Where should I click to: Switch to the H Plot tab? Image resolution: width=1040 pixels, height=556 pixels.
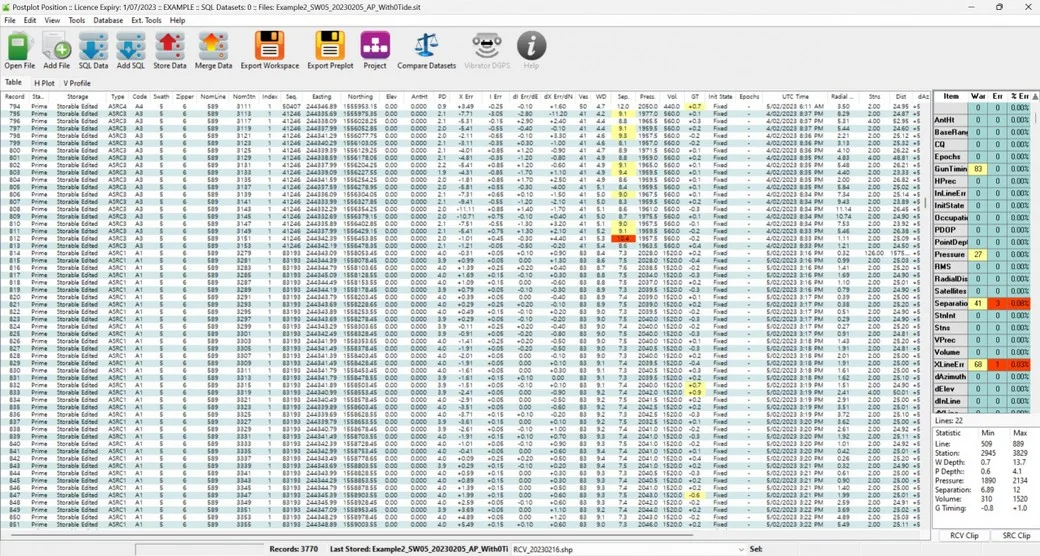click(x=44, y=83)
